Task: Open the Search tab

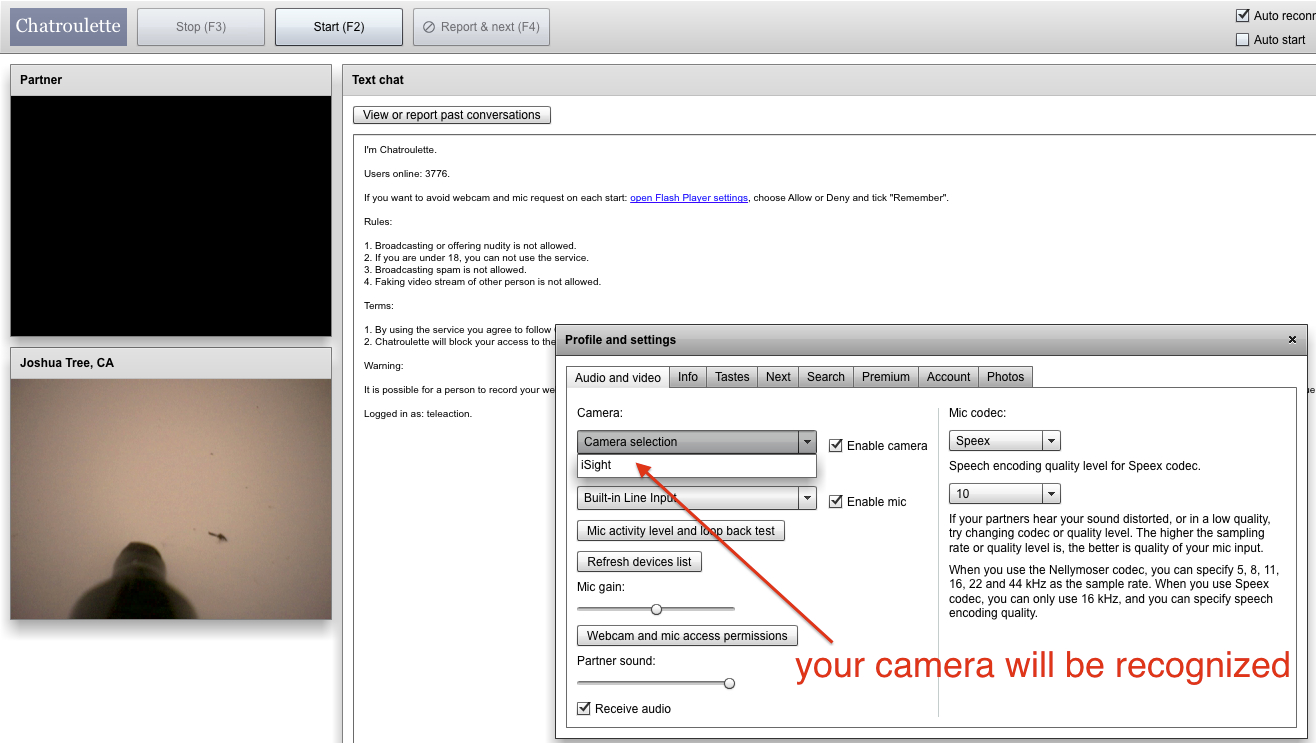Action: coord(826,377)
